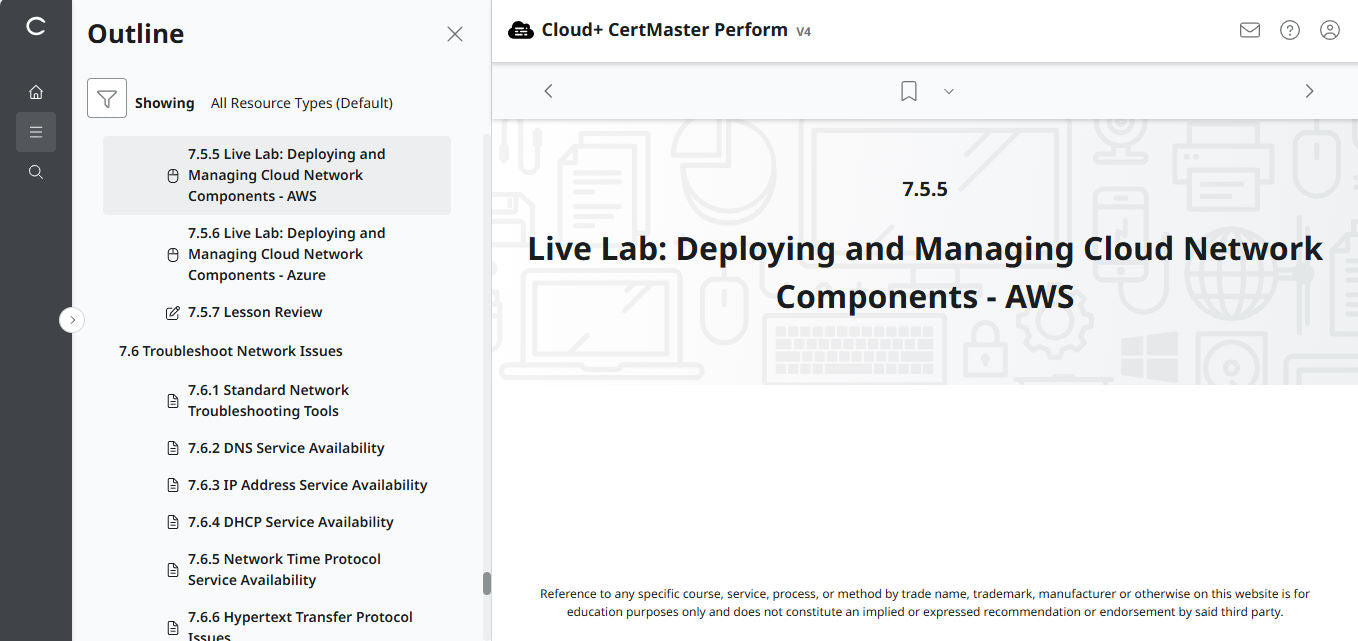
Task: Open the help question mark icon
Action: (x=1289, y=30)
